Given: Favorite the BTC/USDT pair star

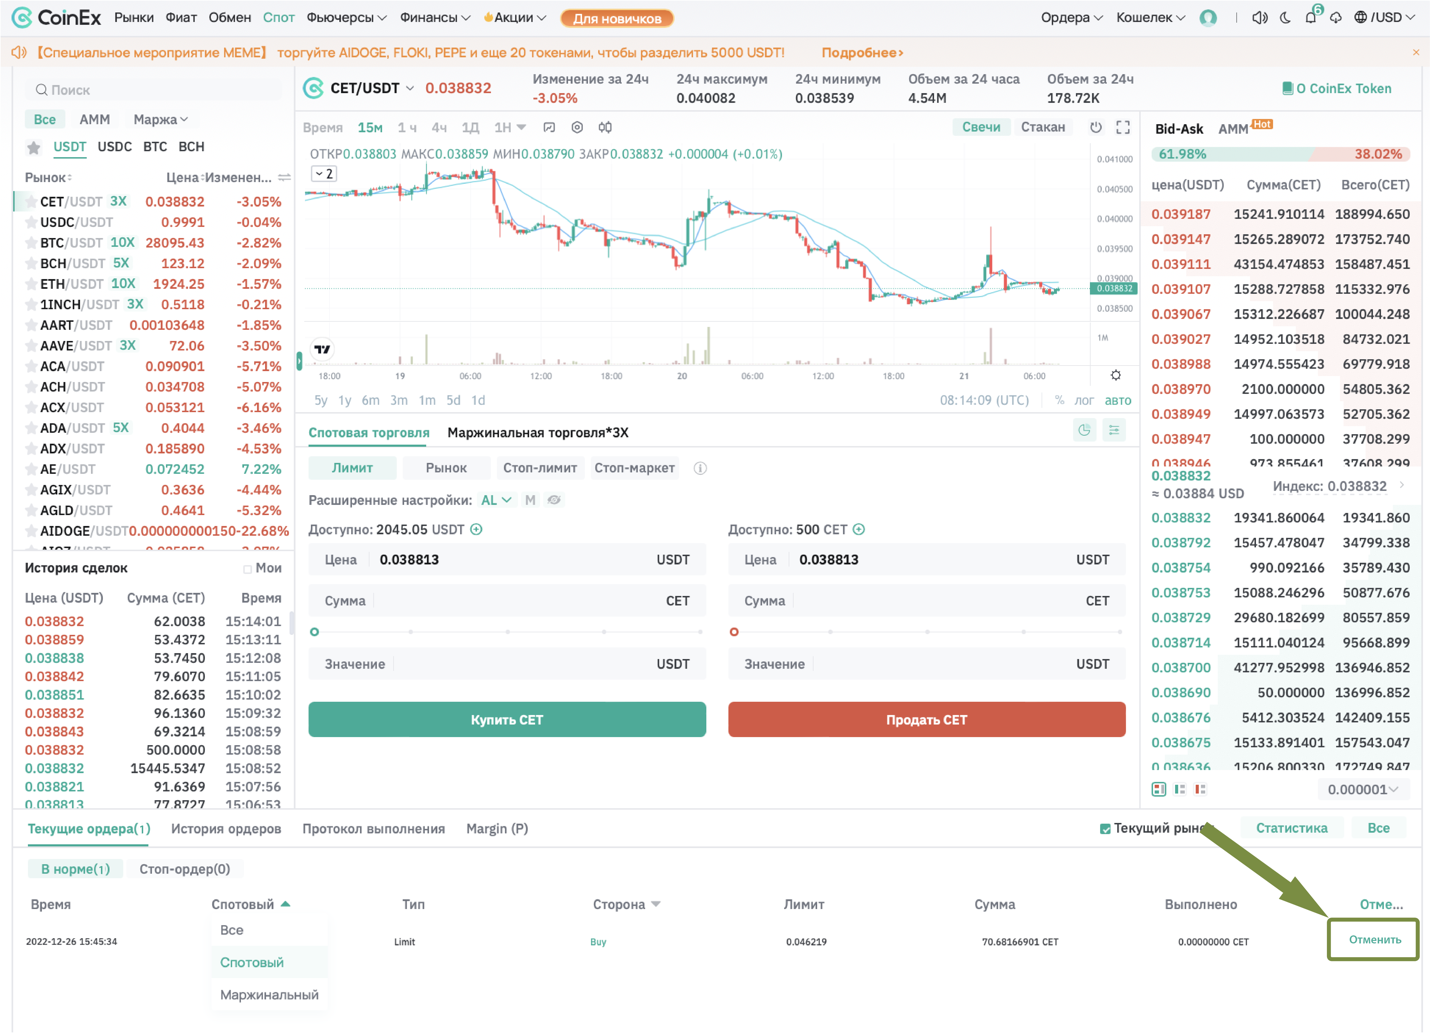Looking at the screenshot, I should (x=31, y=243).
